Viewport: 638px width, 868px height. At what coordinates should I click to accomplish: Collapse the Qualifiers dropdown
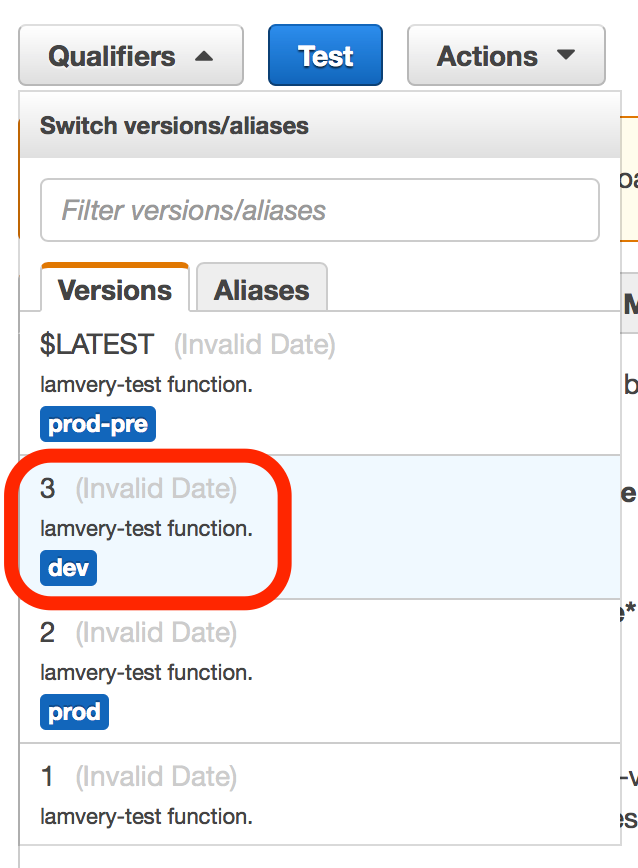click(x=130, y=56)
